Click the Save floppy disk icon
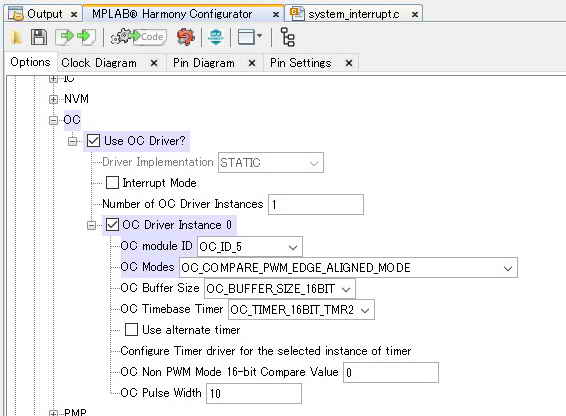Screen dimensions: 566x416 pyautogui.click(x=39, y=37)
